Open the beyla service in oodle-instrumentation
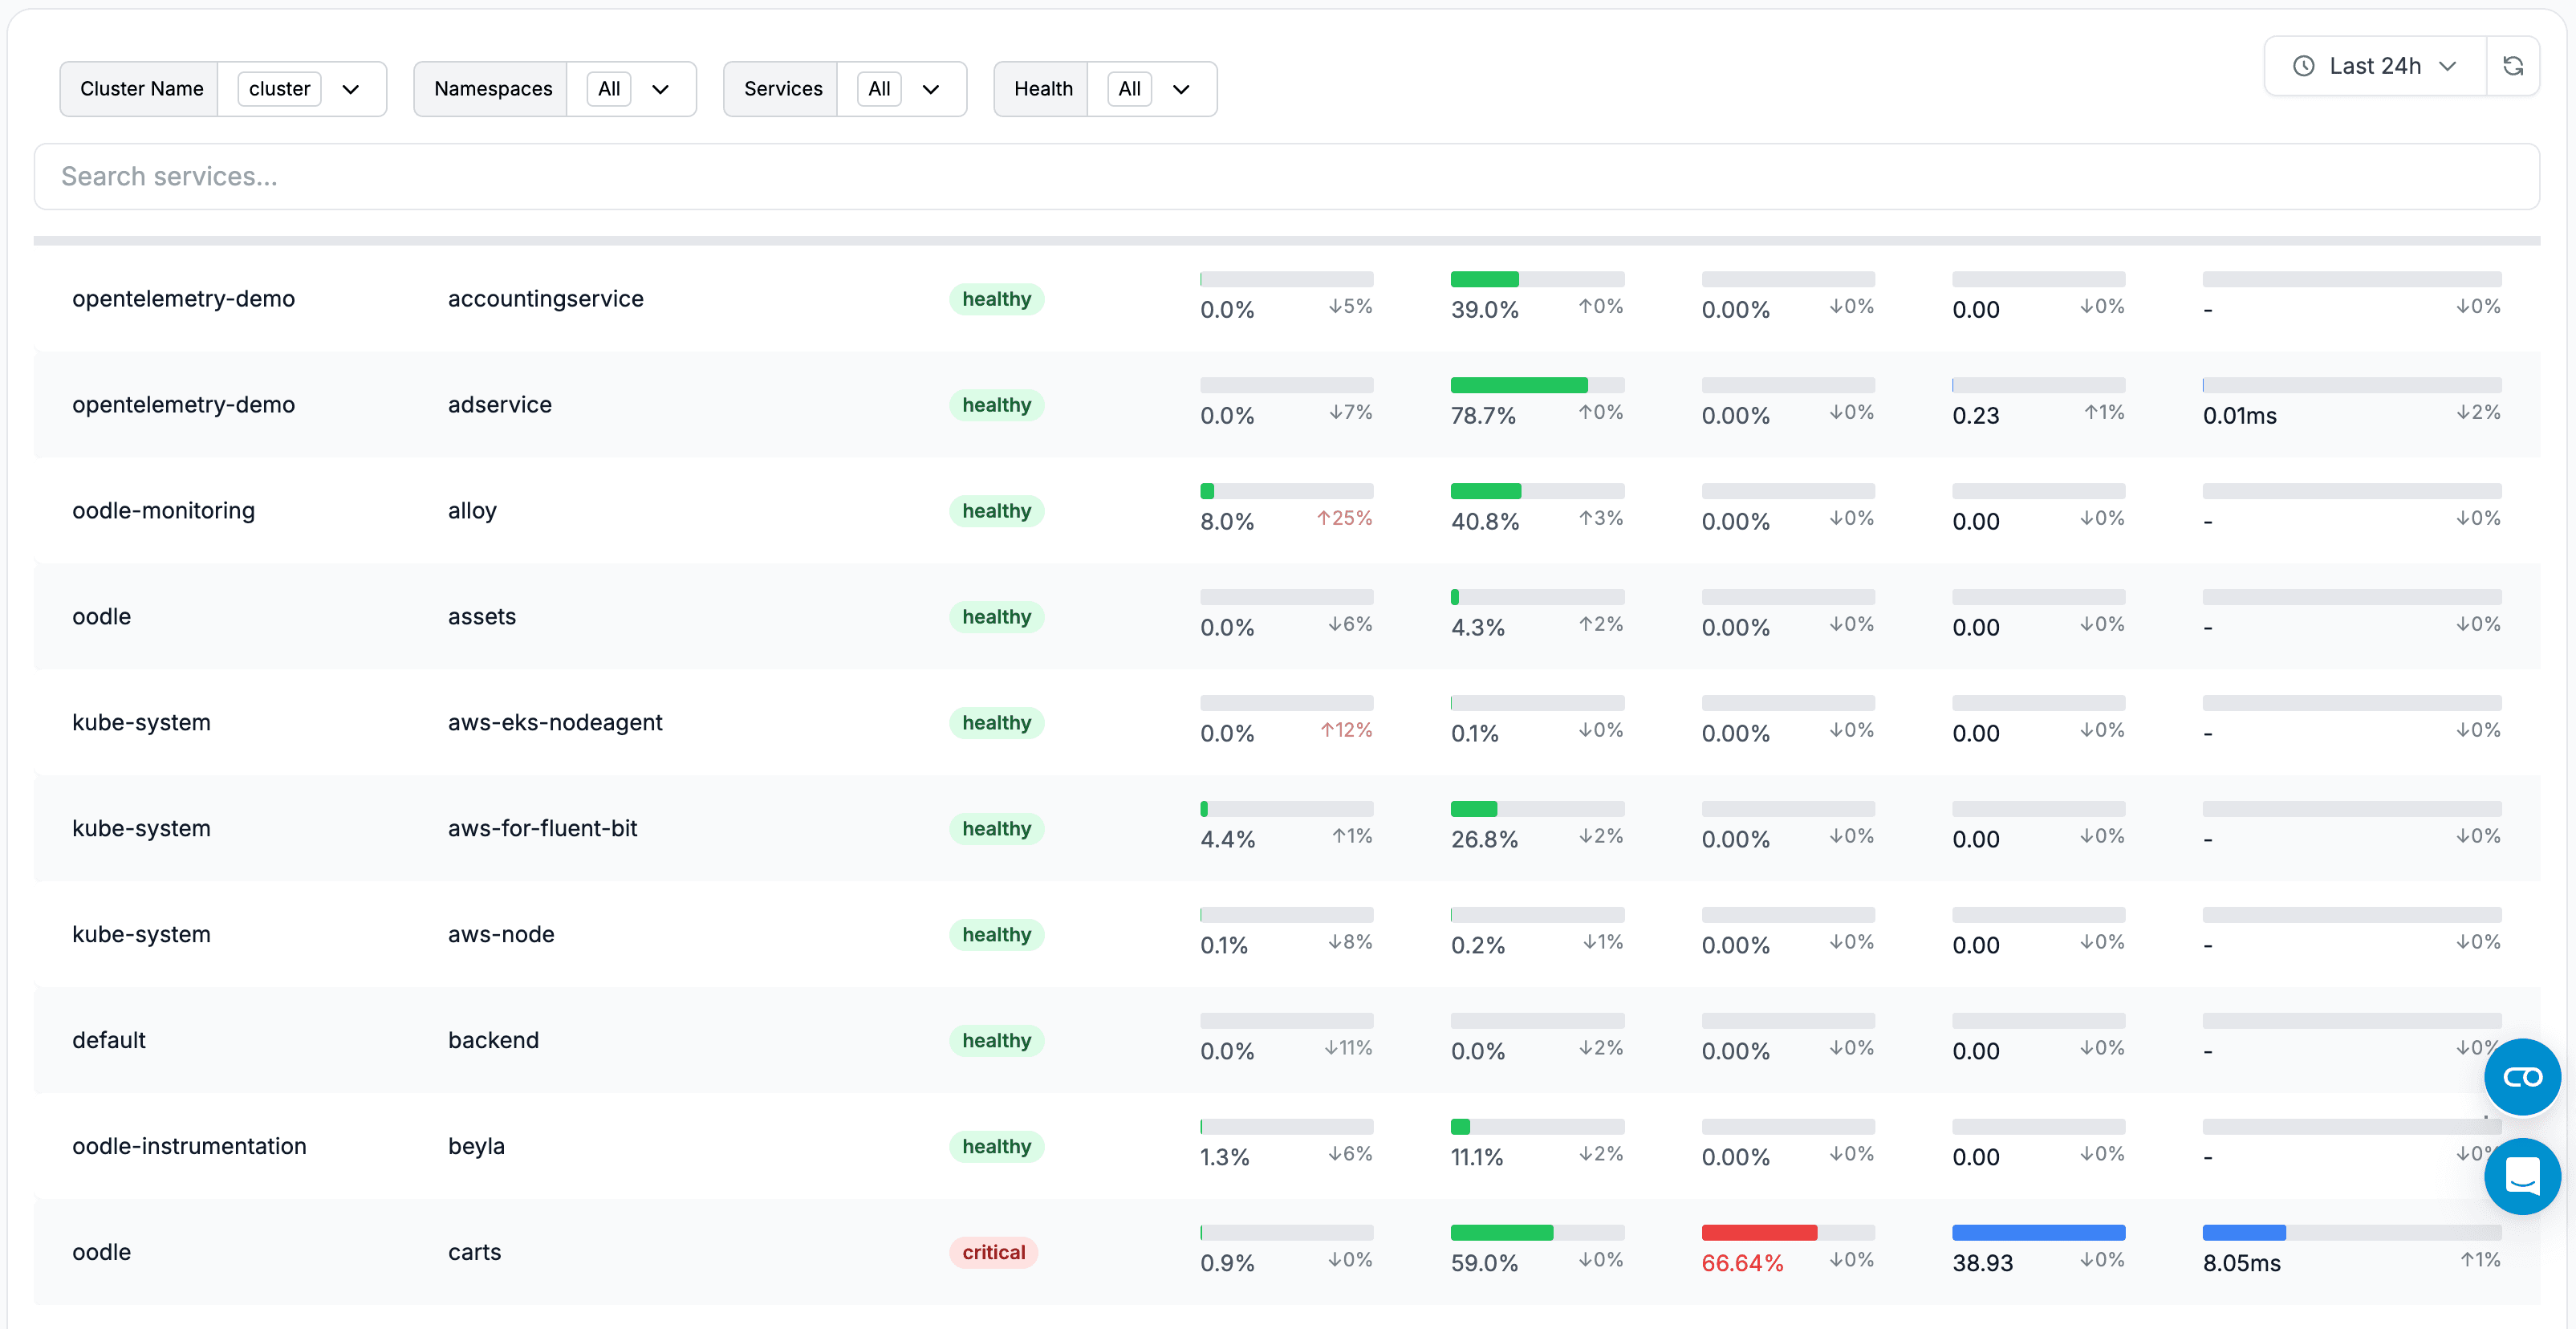 click(476, 1146)
